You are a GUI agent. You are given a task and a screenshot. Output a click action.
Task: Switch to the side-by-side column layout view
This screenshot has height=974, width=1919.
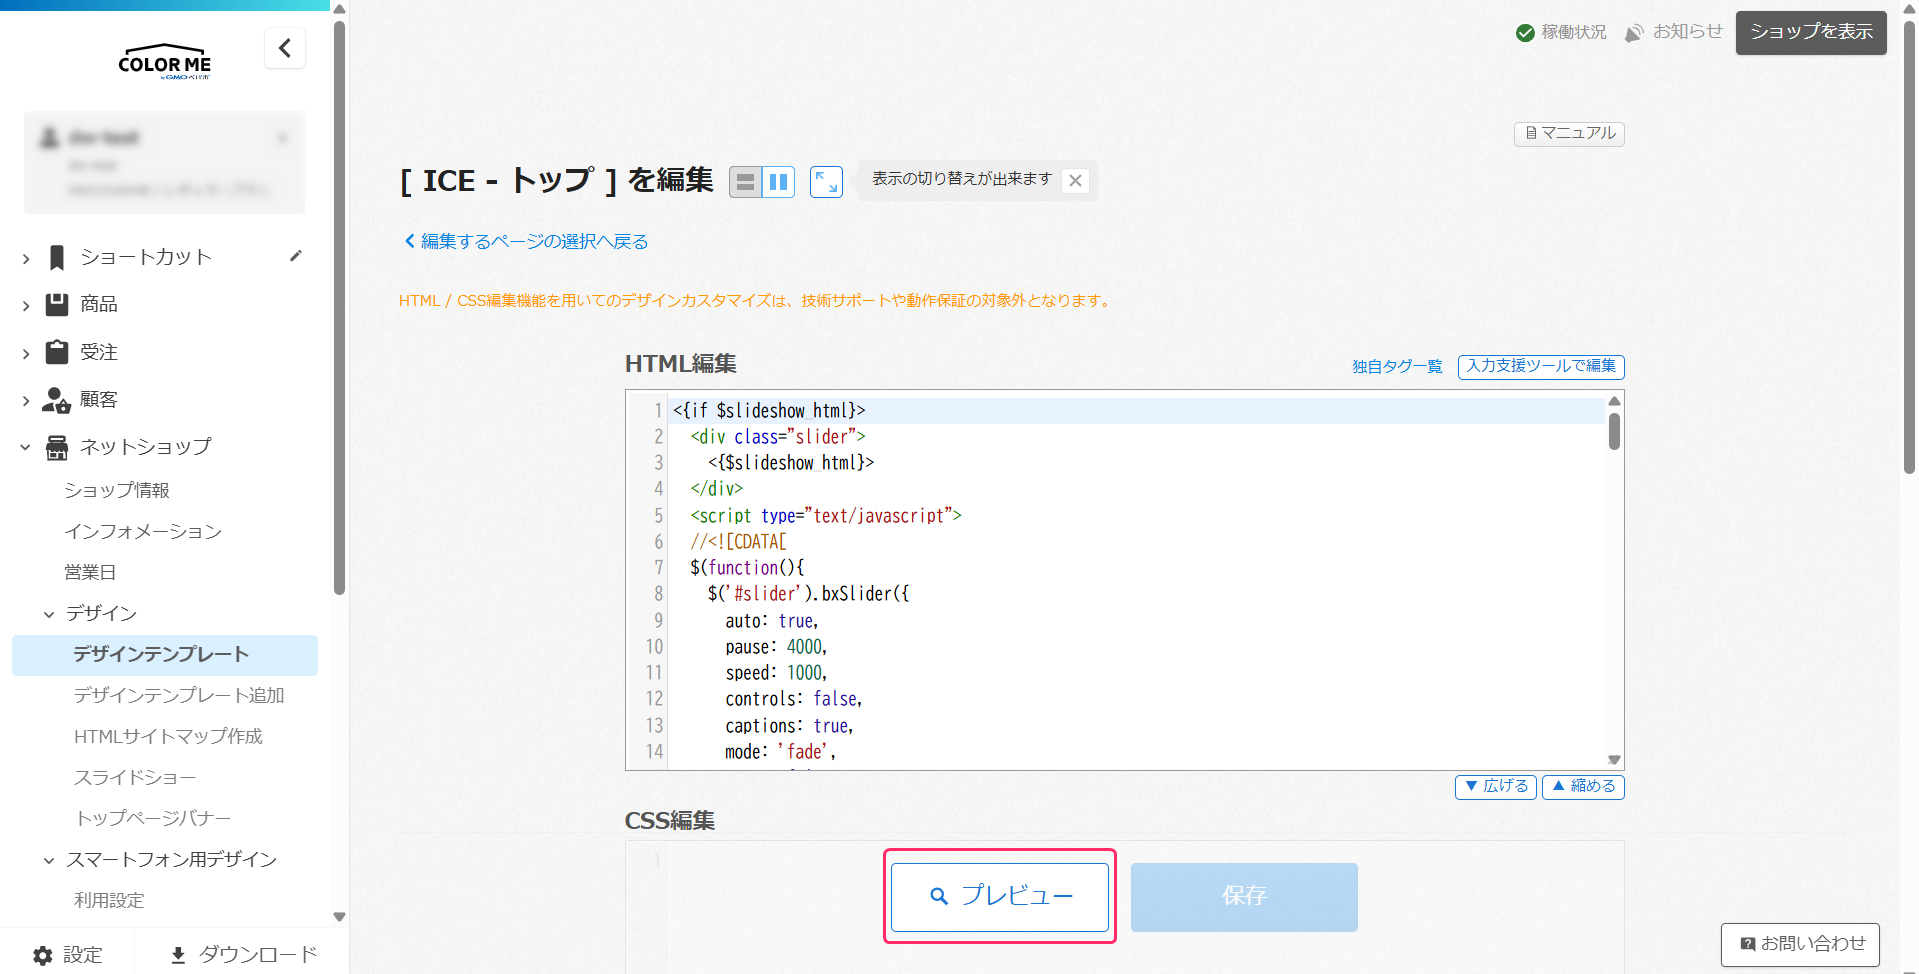(x=778, y=182)
